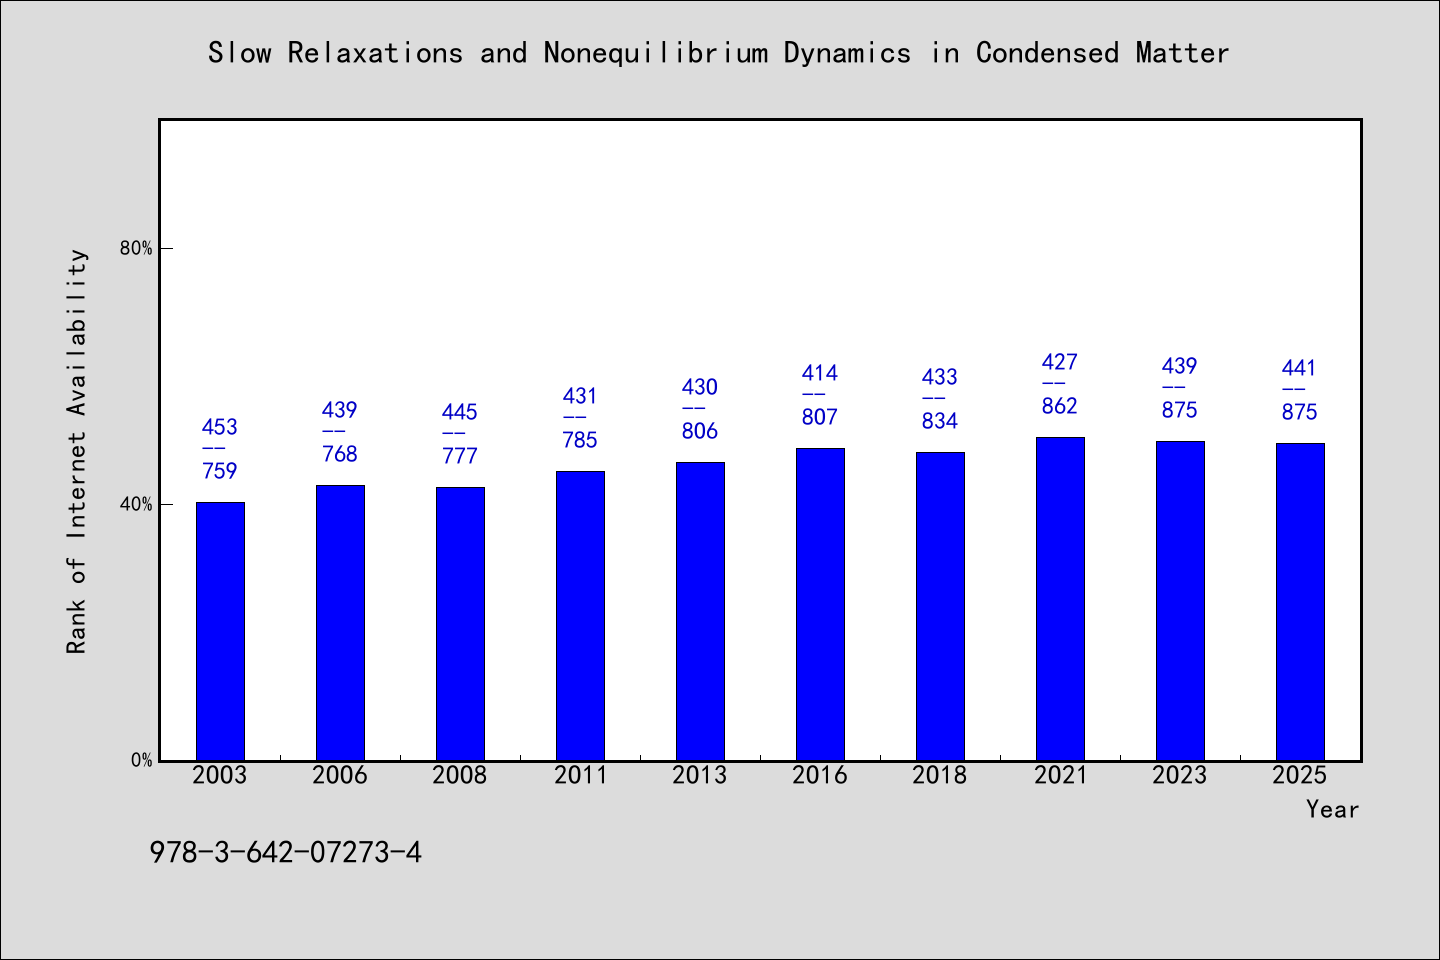Click the 2016 x-axis label

click(x=820, y=776)
